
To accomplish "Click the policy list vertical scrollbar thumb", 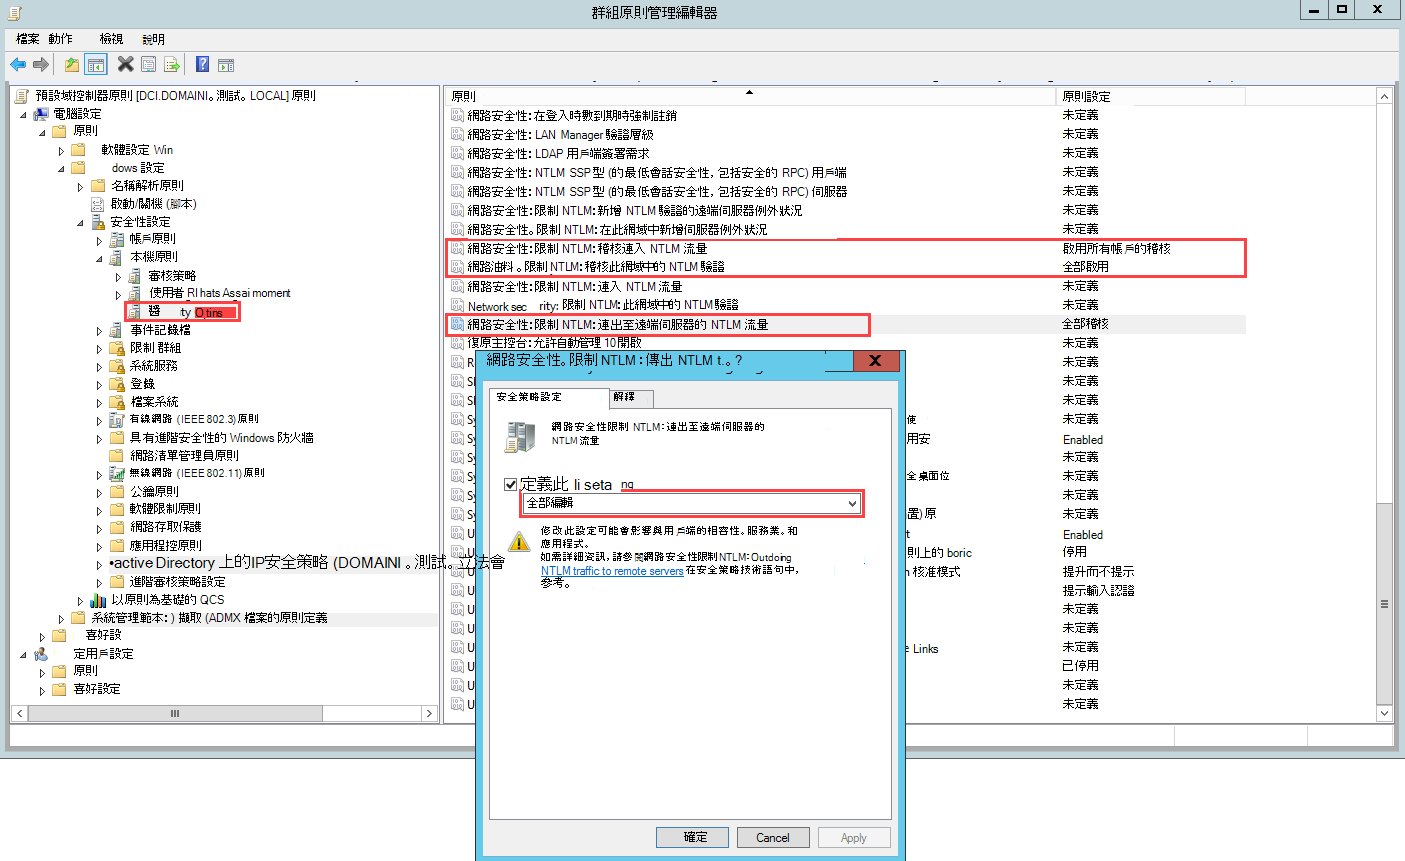I will coord(1384,604).
